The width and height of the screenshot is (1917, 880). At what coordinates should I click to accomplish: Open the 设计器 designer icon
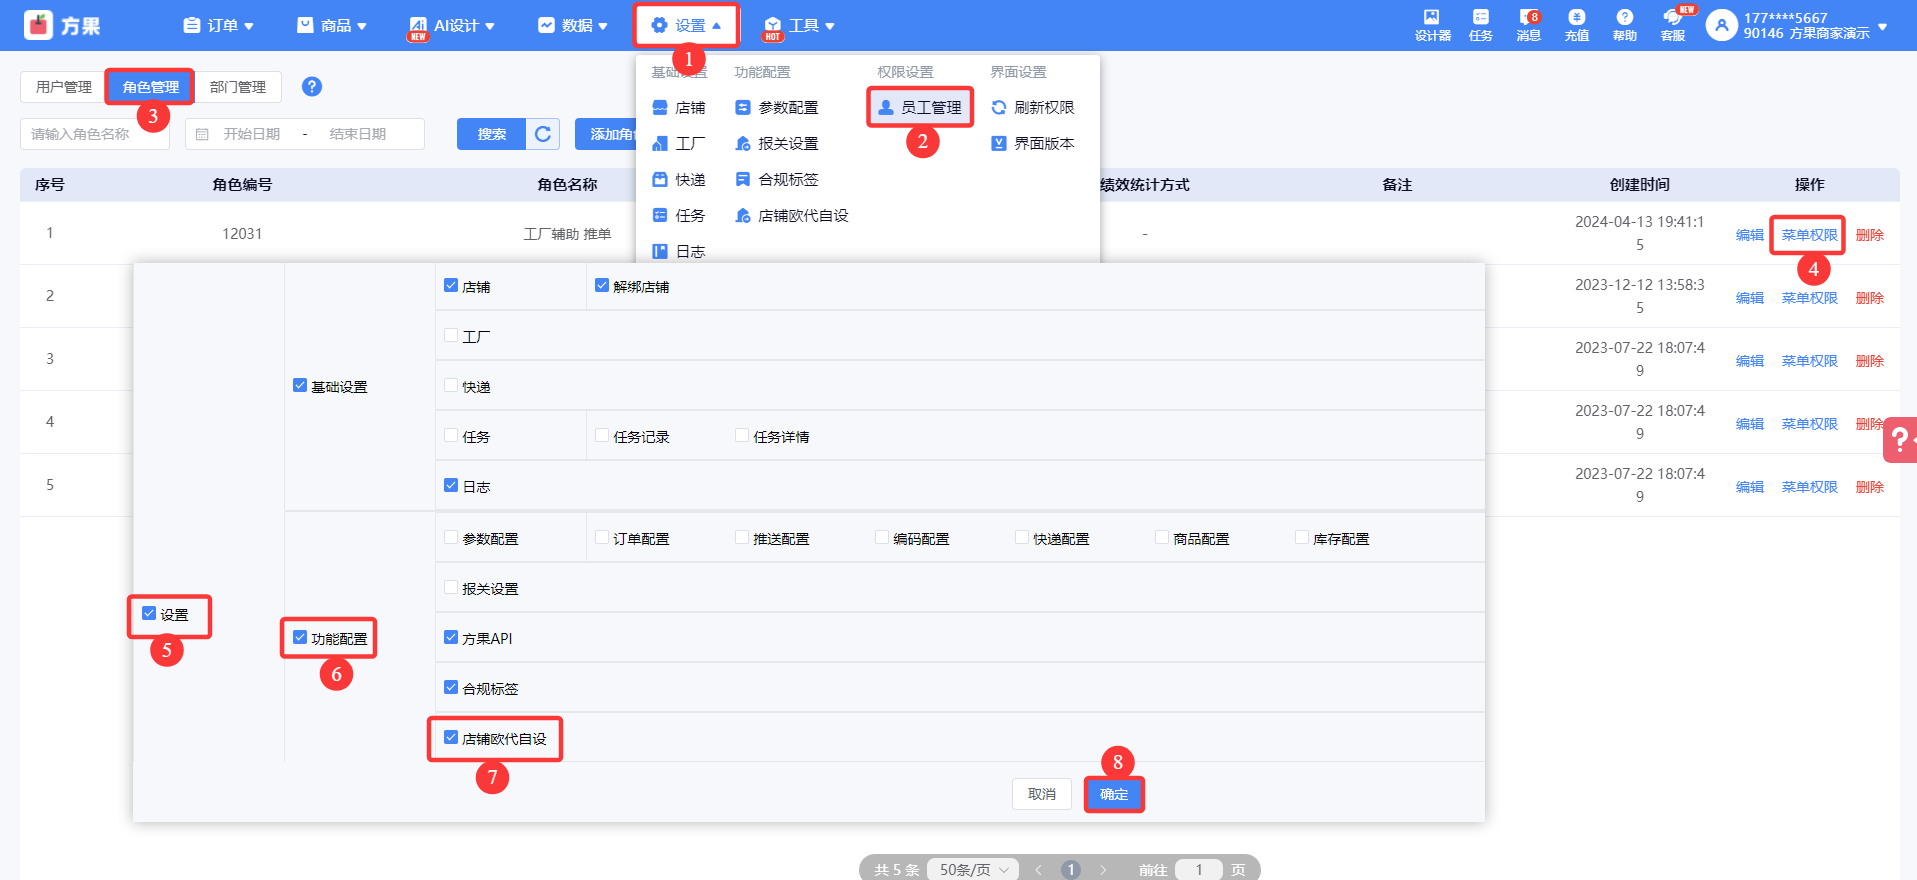pos(1432,24)
